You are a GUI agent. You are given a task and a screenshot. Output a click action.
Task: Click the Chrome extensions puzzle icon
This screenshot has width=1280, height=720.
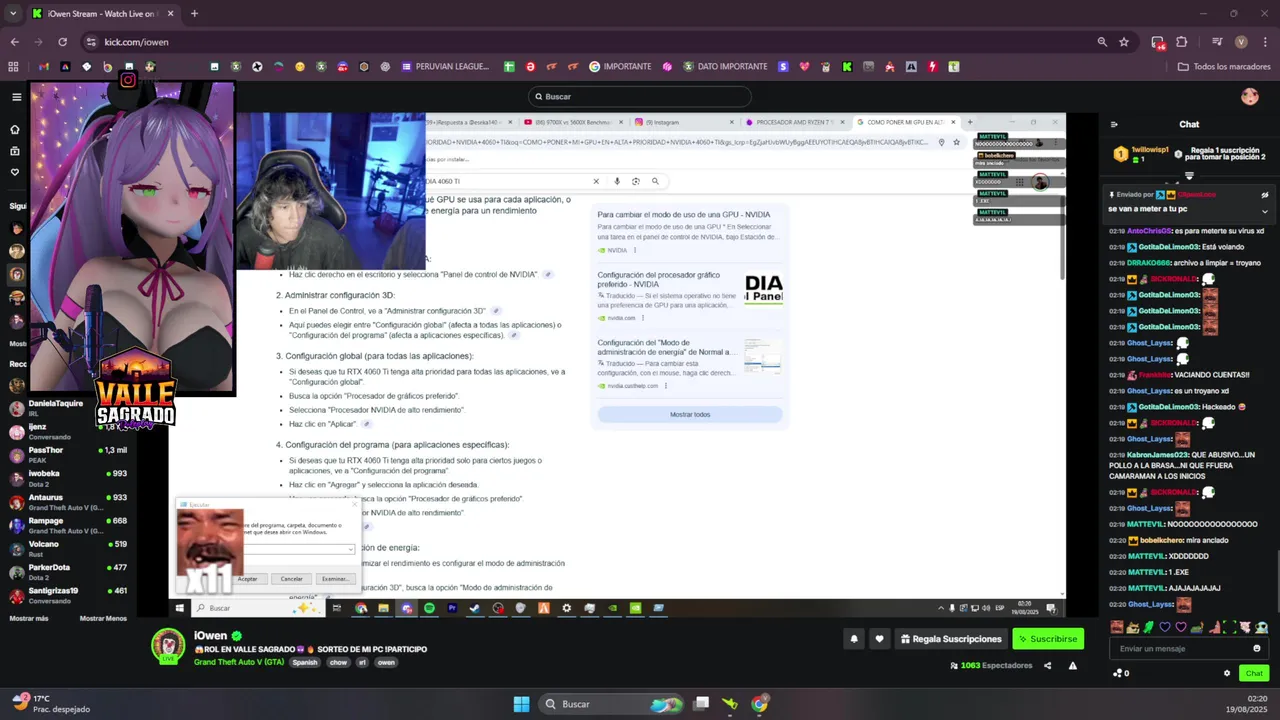pyautogui.click(x=1181, y=42)
